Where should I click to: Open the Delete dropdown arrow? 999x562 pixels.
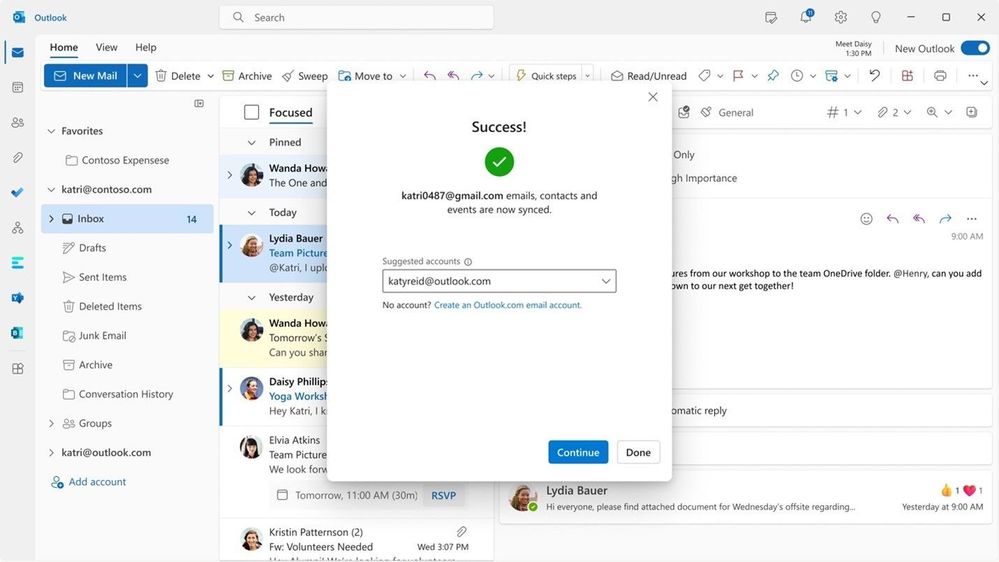[210, 76]
